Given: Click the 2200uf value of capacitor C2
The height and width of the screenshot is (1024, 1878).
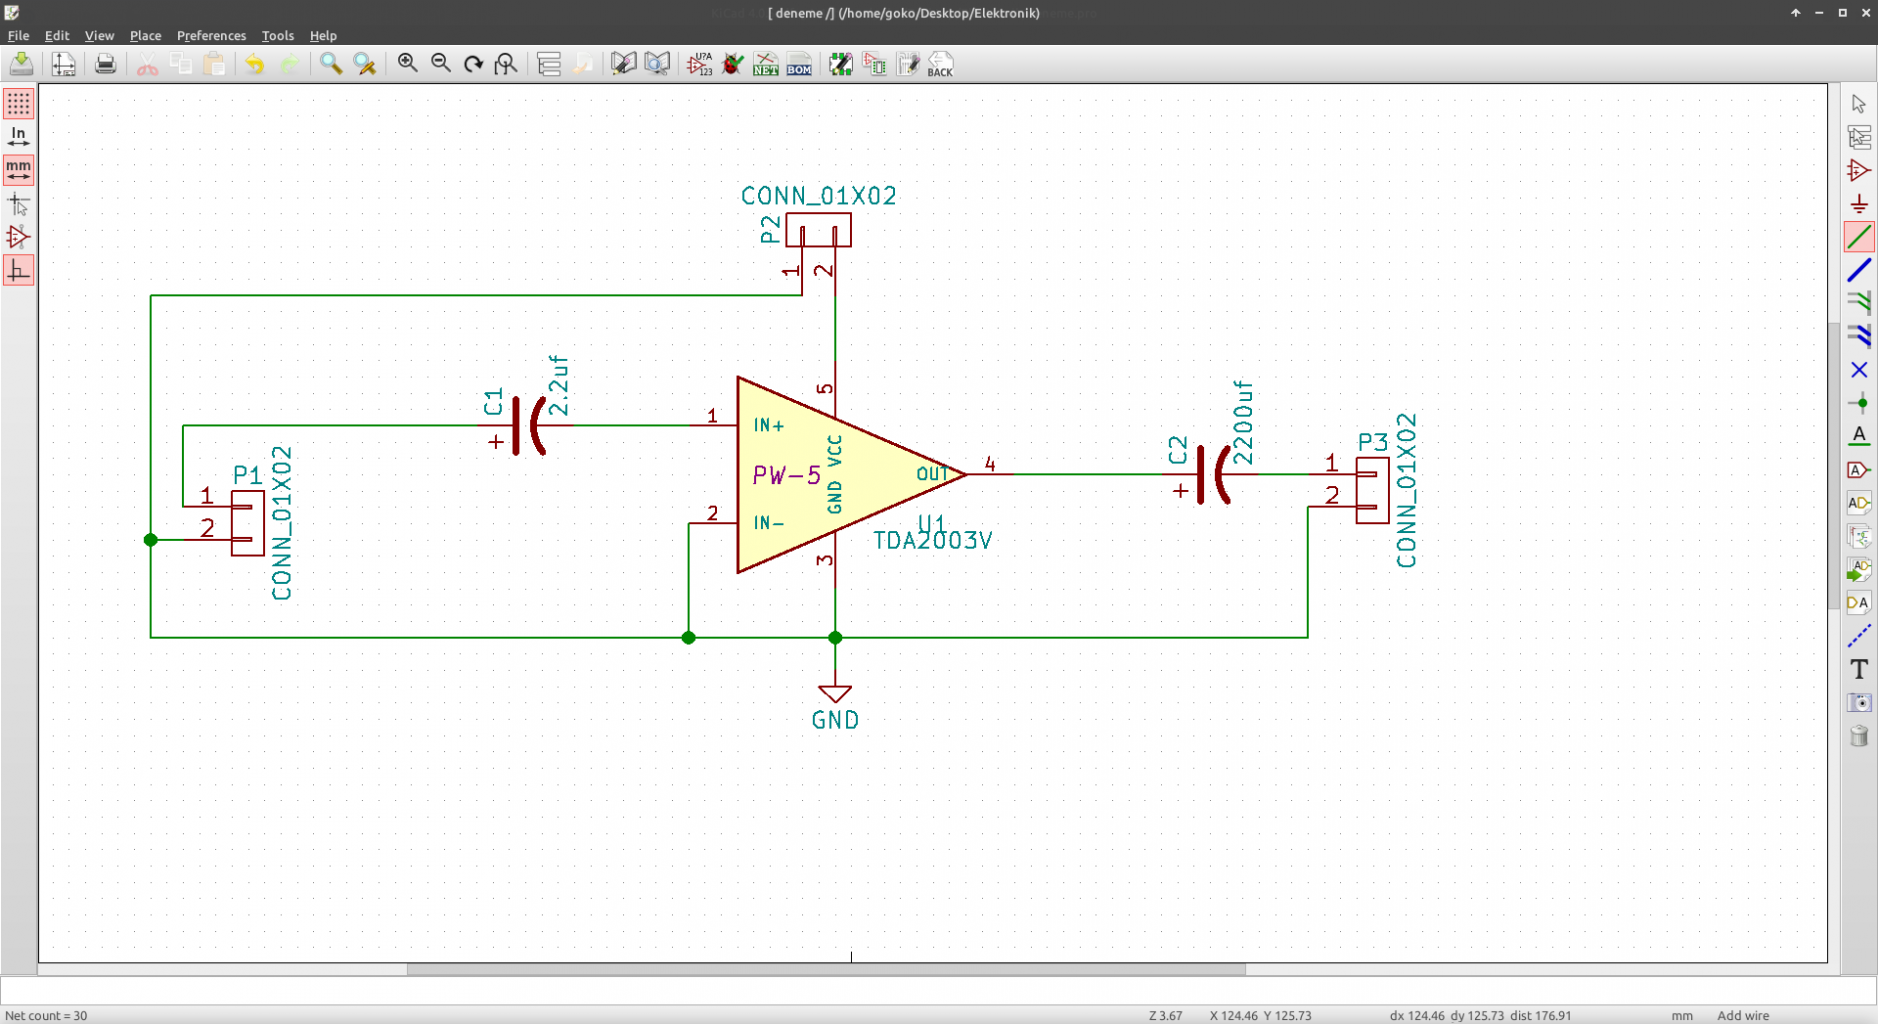Looking at the screenshot, I should pyautogui.click(x=1242, y=422).
